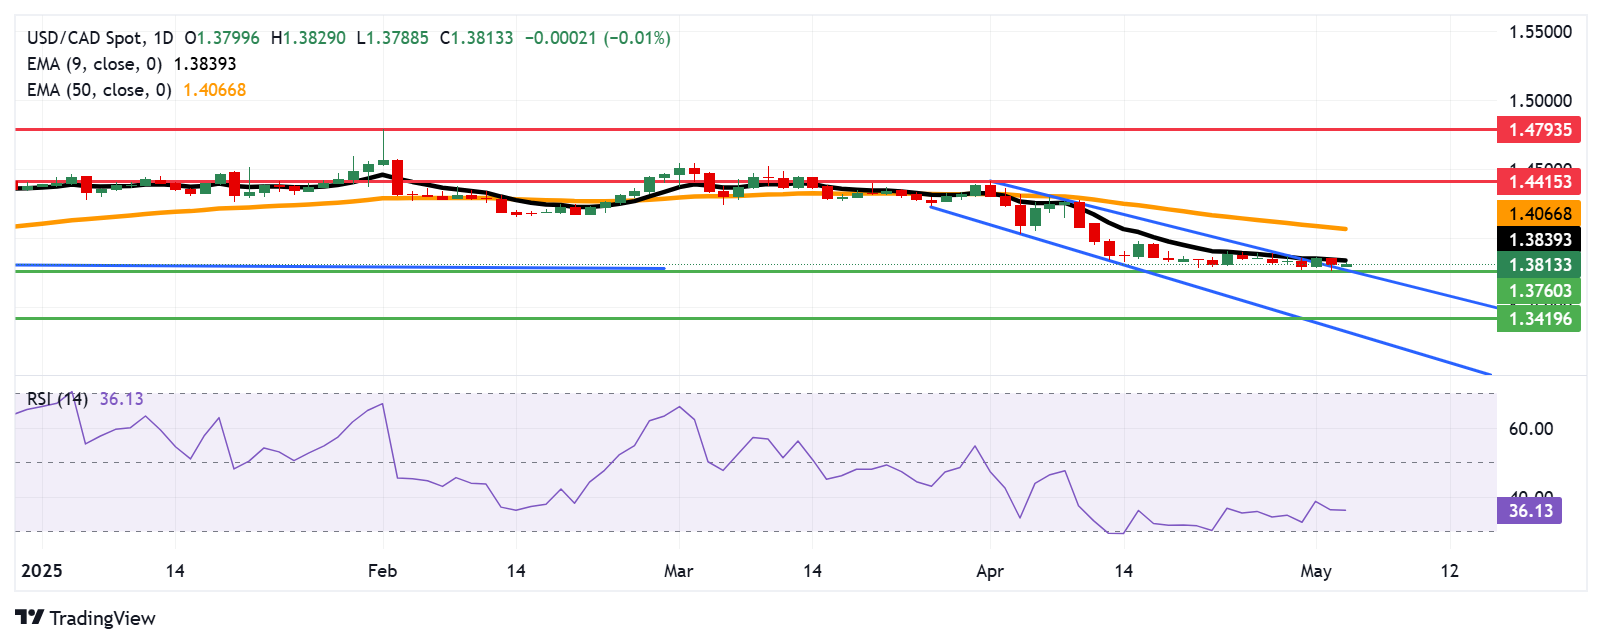Image resolution: width=1602 pixels, height=644 pixels.
Task: Click the Apr label on time axis
Action: tap(989, 571)
